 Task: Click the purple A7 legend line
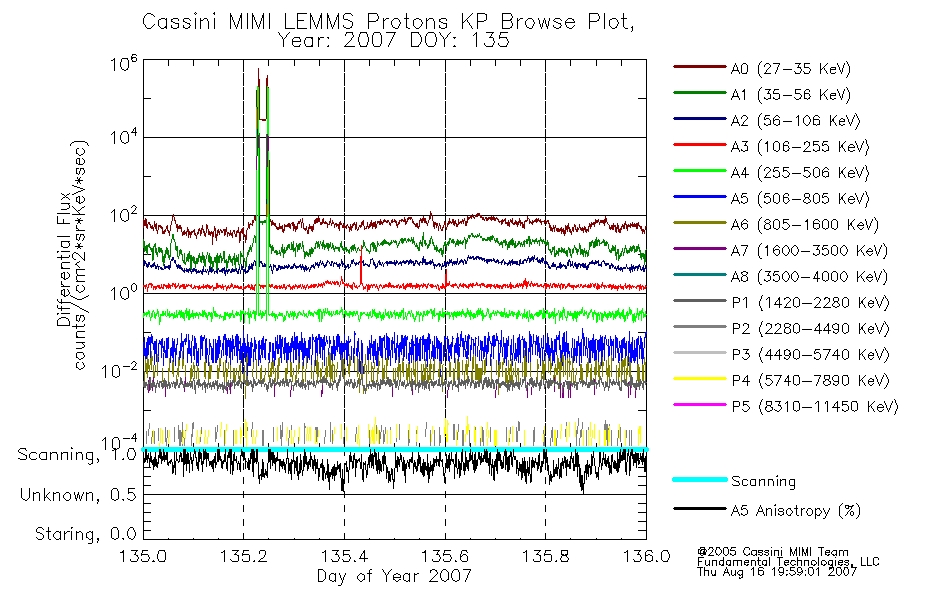click(x=699, y=248)
